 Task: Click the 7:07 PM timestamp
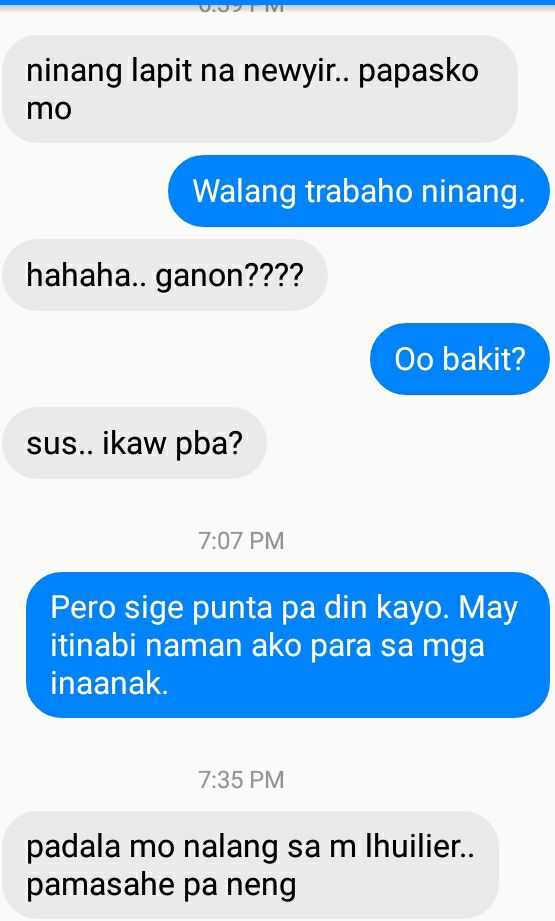pyautogui.click(x=241, y=540)
